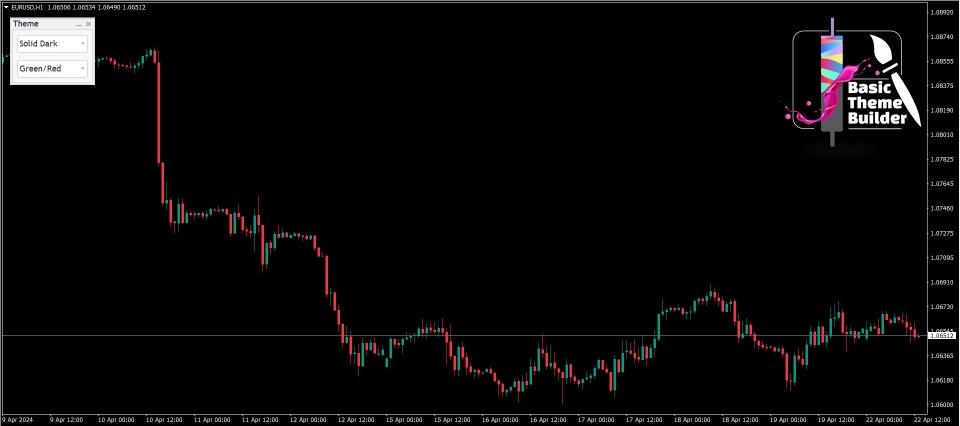960x426 pixels.
Task: Click the 1.08375 price axis label
Action: (x=941, y=86)
